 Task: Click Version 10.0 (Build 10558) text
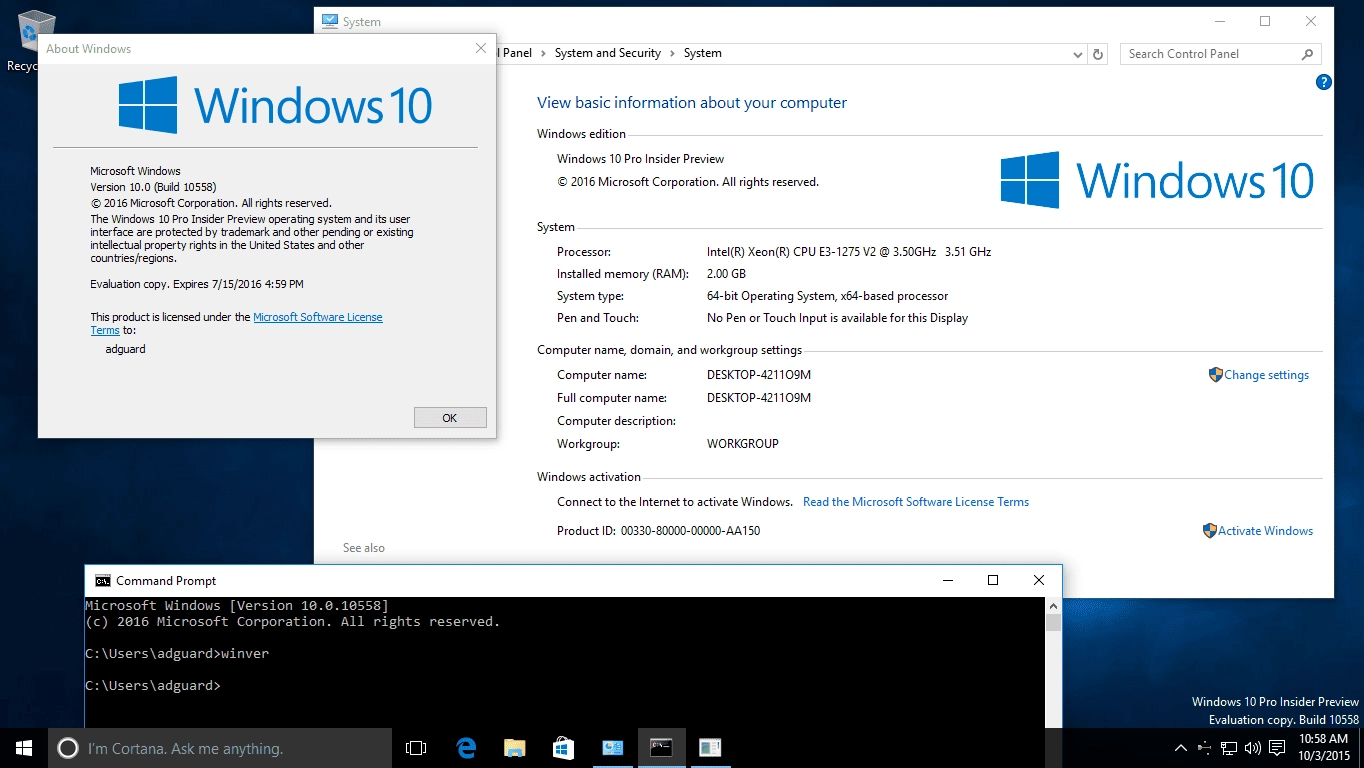pos(153,187)
